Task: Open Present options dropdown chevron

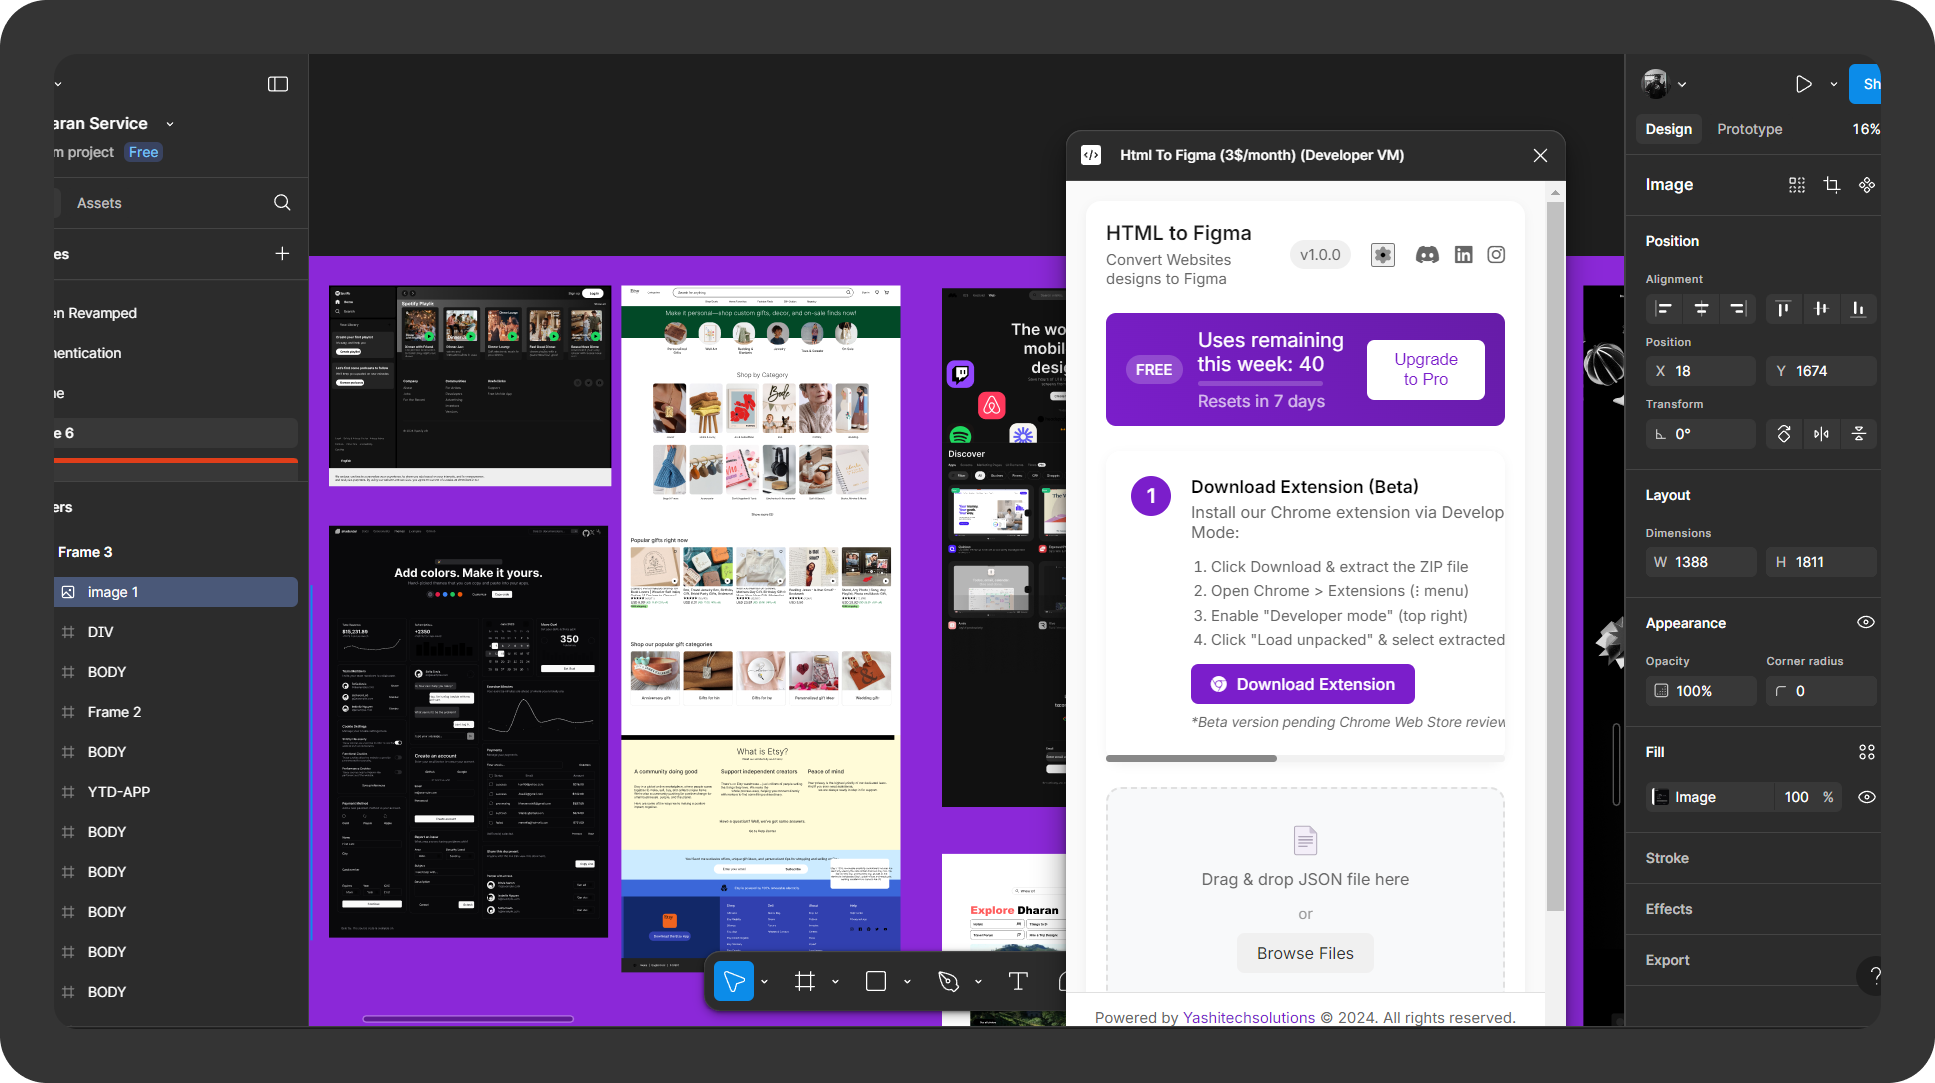Action: pyautogui.click(x=1834, y=85)
